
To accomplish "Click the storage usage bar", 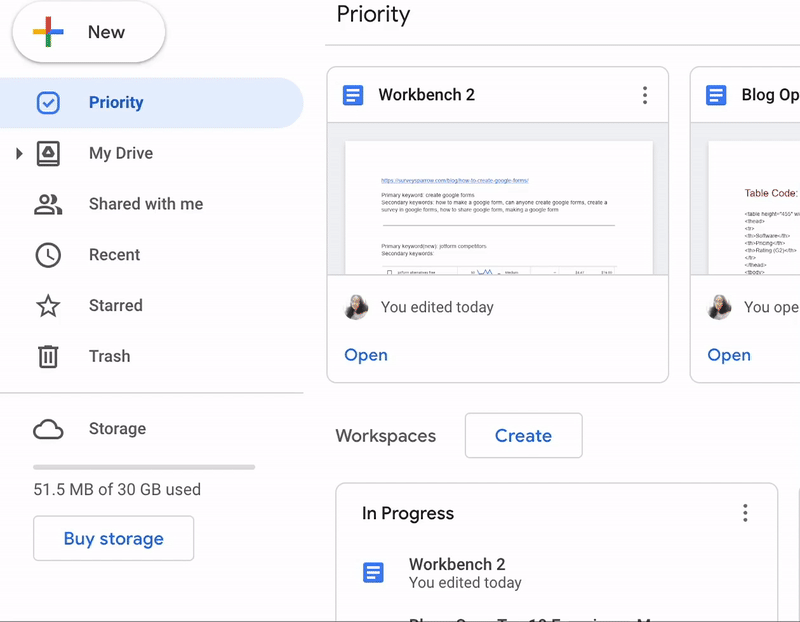I will pyautogui.click(x=143, y=466).
